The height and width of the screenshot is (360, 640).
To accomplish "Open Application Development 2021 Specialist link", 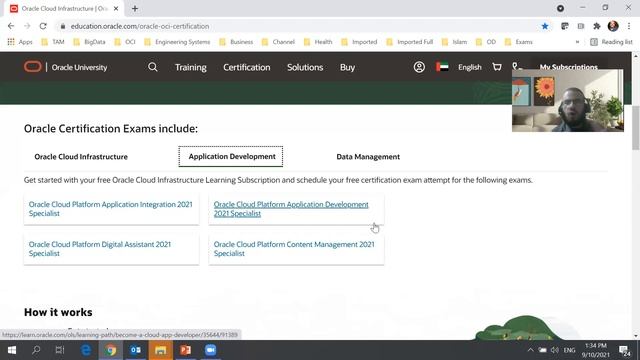I will point(291,209).
